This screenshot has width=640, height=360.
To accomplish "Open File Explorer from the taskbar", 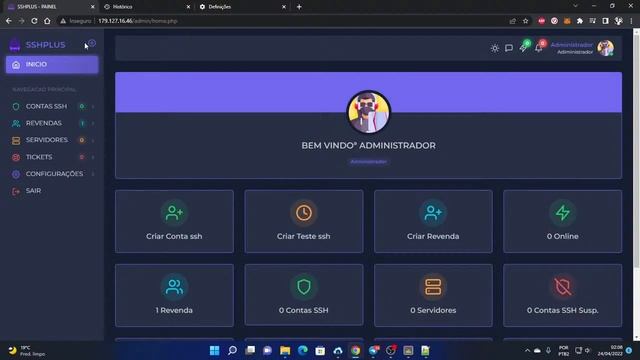I will click(285, 350).
